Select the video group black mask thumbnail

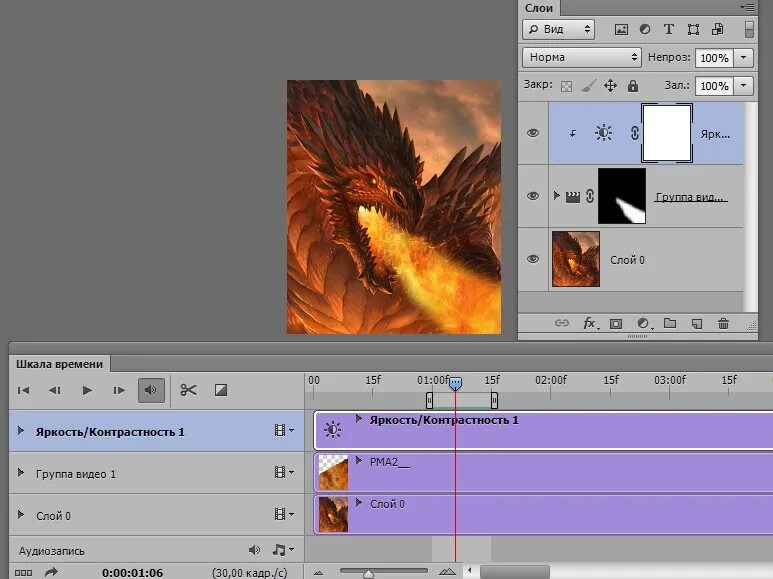(x=622, y=196)
